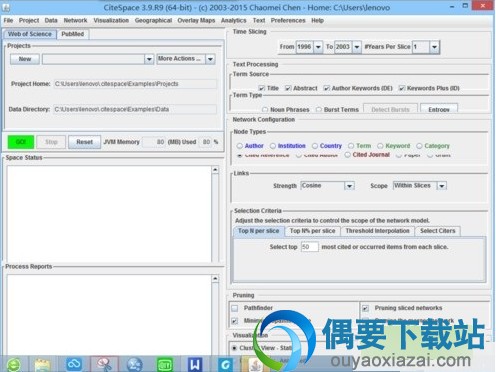Image resolution: width=496 pixels, height=372 pixels.
Task: Open the To year dropdown
Action: pos(357,47)
